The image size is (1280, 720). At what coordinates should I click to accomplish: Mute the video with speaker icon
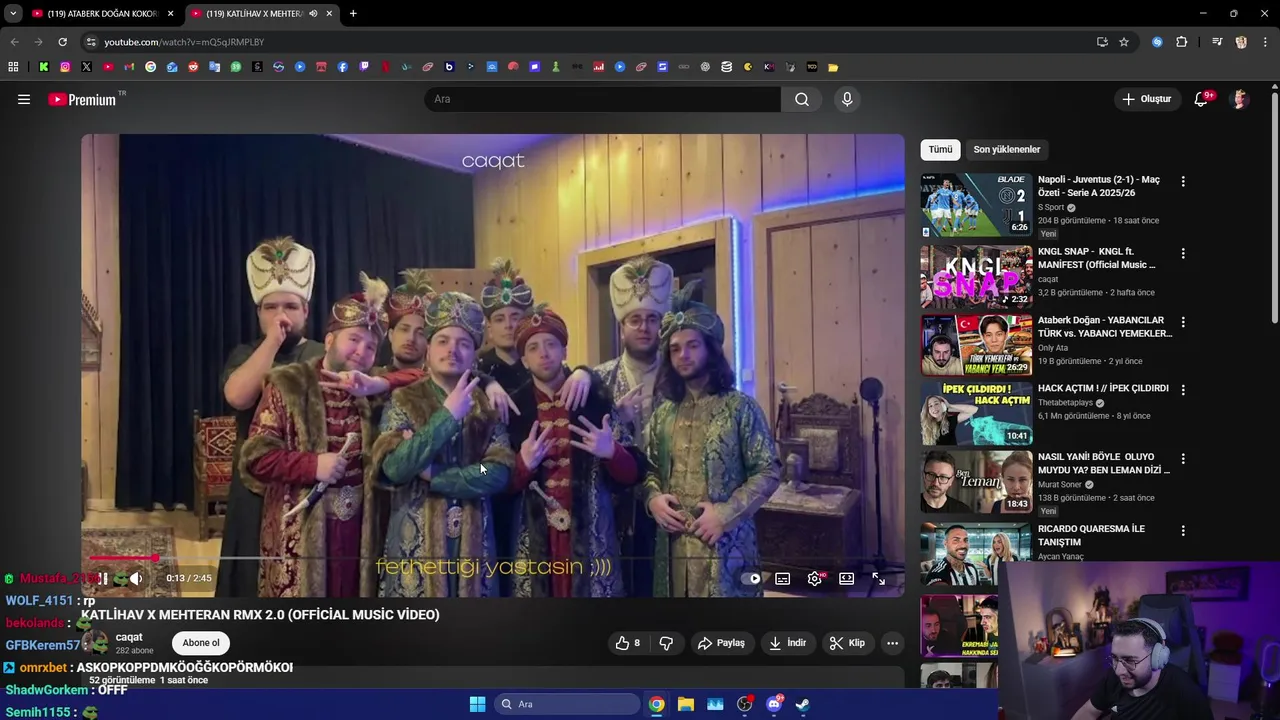tap(136, 578)
